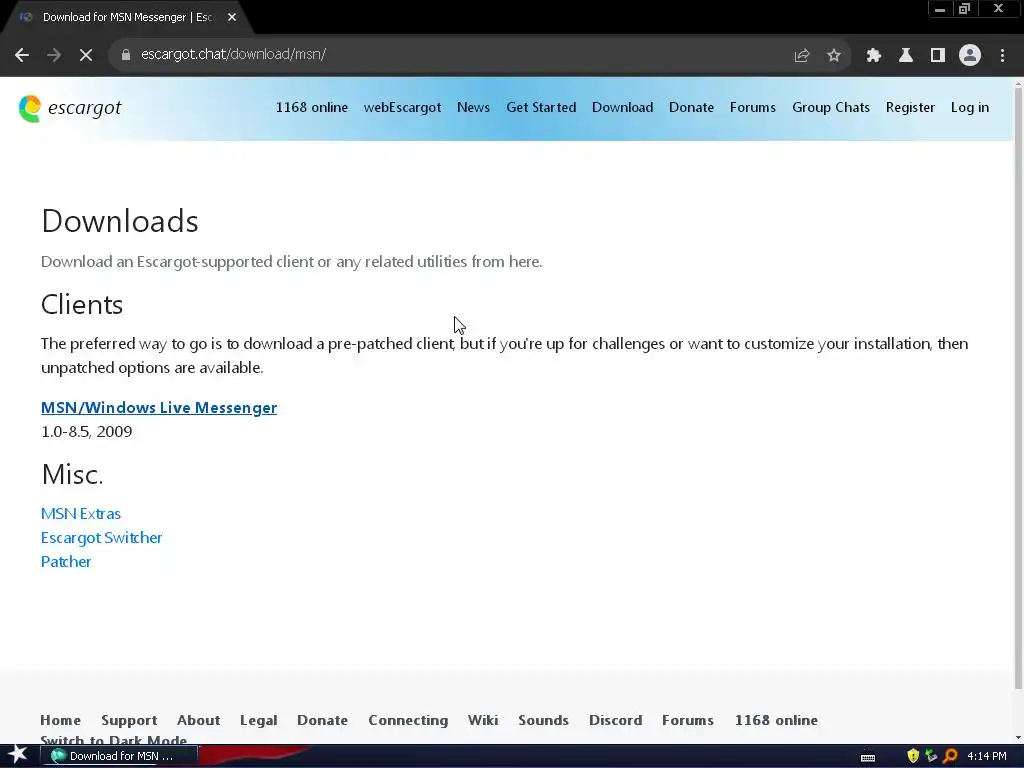This screenshot has width=1024, height=768.
Task: Click Wiki in the footer
Action: click(483, 720)
